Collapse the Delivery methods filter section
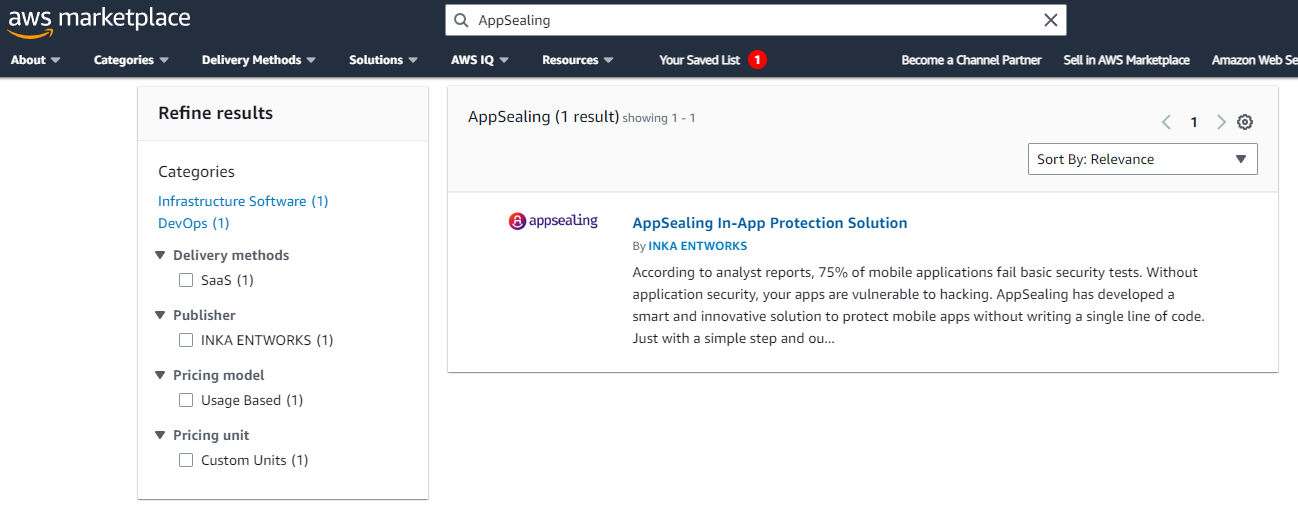 [160, 255]
